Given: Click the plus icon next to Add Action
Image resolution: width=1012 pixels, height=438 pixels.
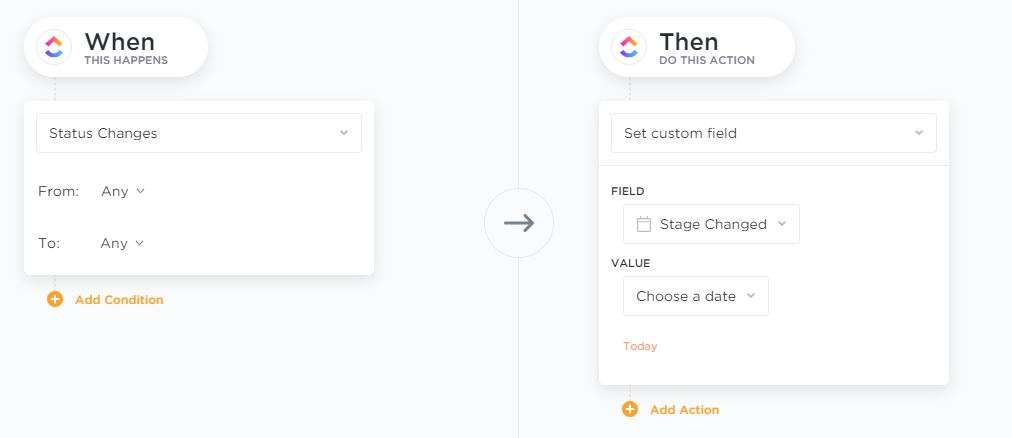Looking at the screenshot, I should 630,409.
